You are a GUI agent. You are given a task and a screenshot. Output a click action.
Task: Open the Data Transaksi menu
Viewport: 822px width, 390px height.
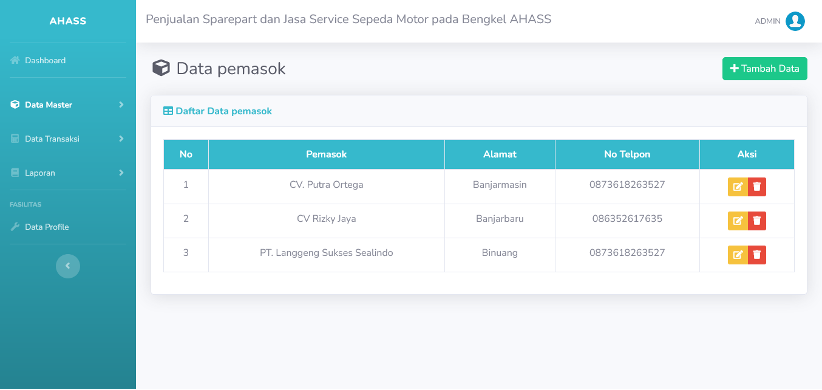click(x=68, y=139)
